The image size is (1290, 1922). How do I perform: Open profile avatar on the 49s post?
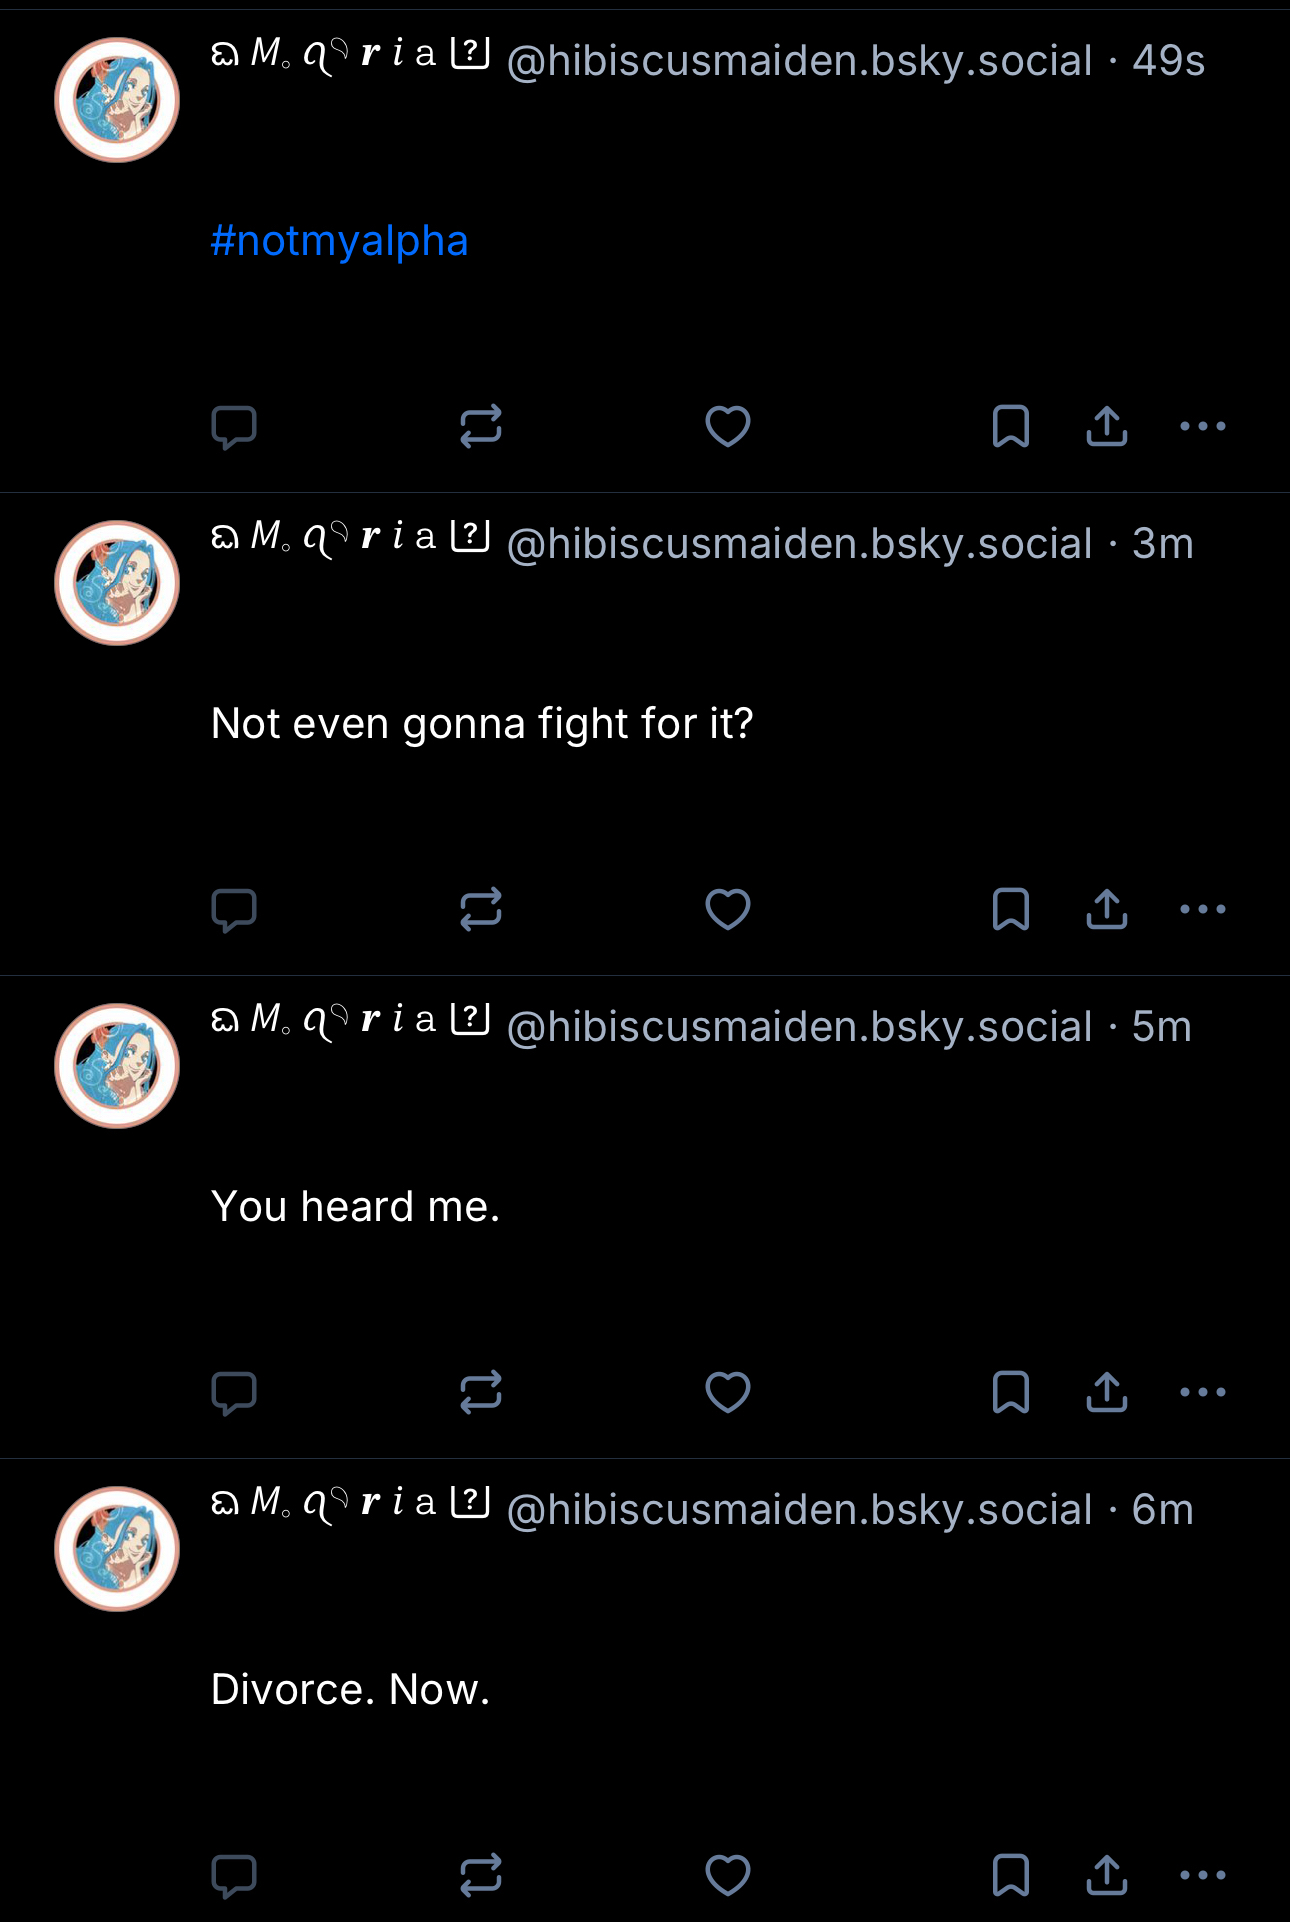point(117,100)
